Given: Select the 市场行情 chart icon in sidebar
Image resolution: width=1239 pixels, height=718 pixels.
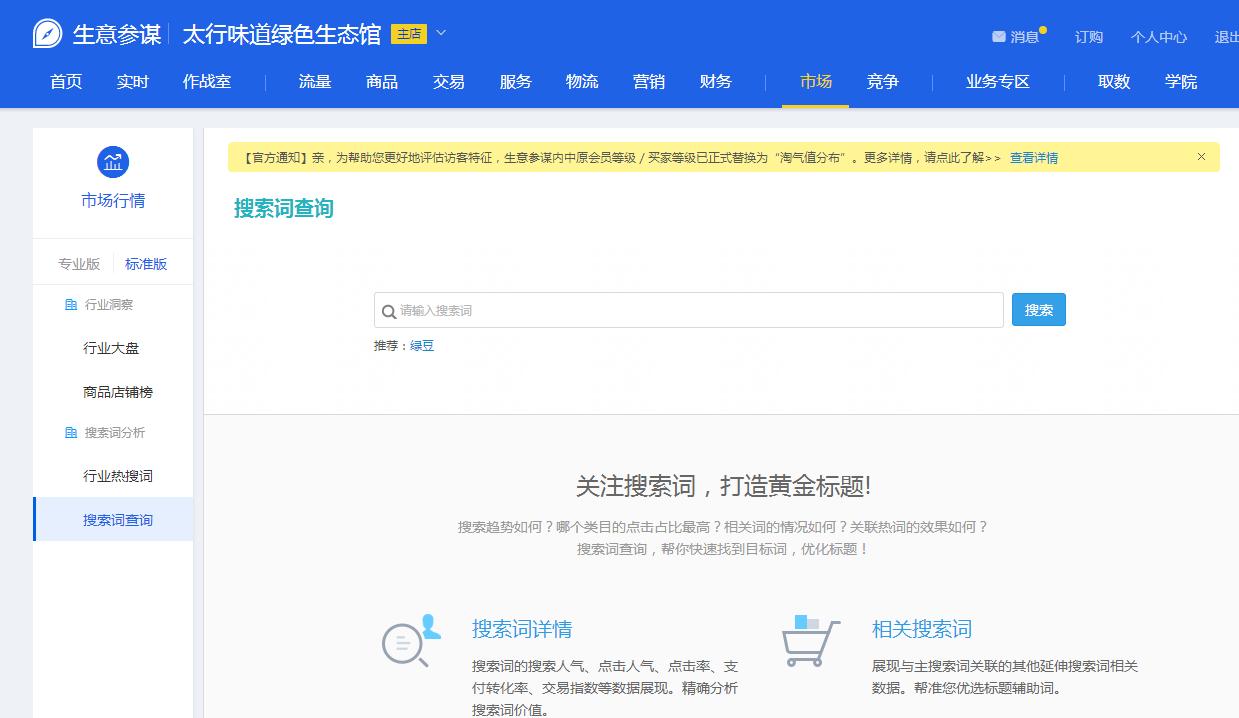Looking at the screenshot, I should [x=111, y=162].
